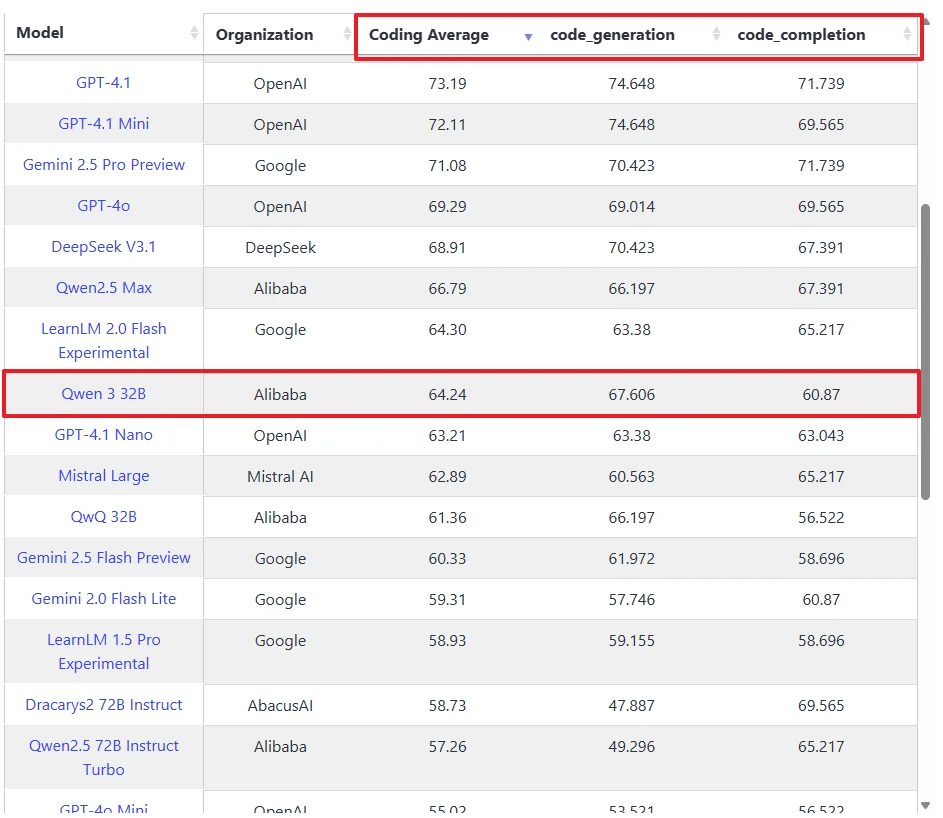This screenshot has height=818, width=943.
Task: Select the 64.30 coding average cell
Action: coord(447,329)
